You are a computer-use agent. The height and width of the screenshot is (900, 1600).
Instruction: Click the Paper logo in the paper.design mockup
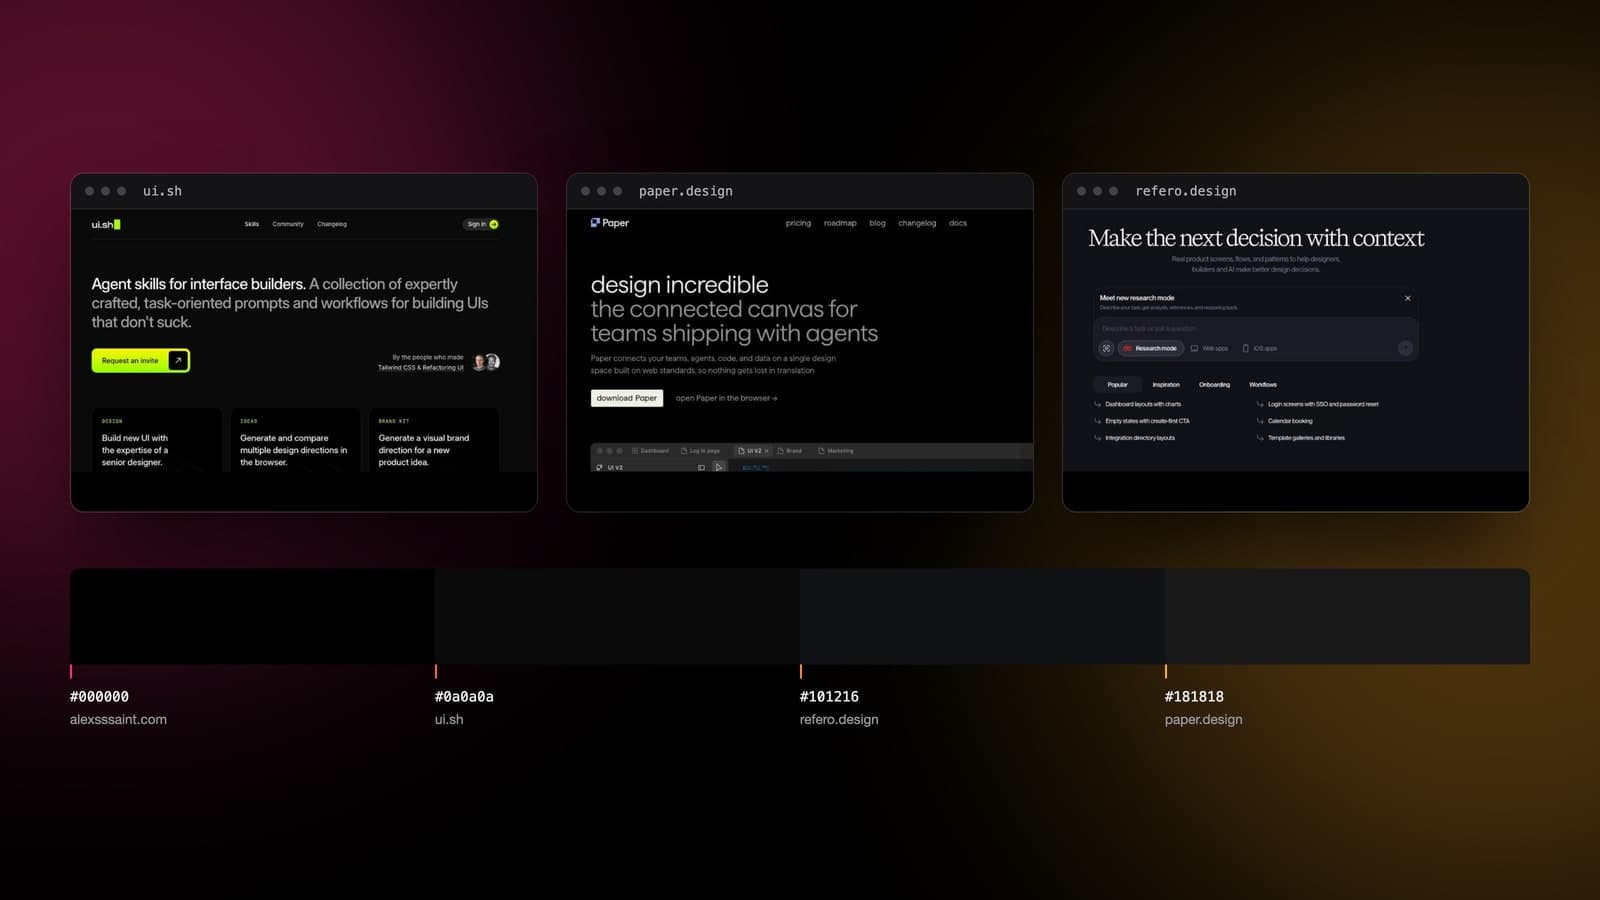[x=610, y=223]
